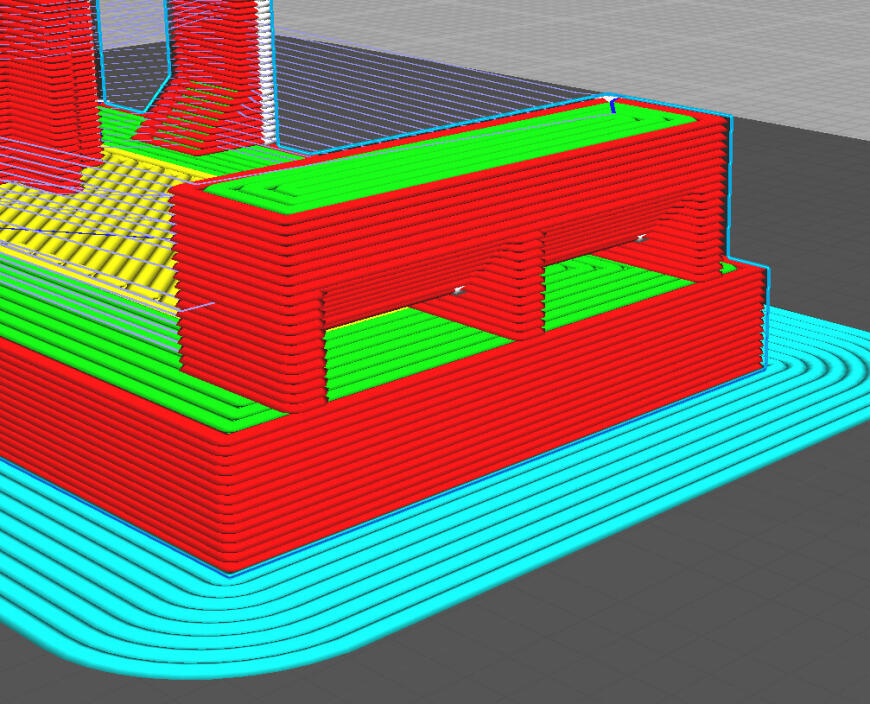Select the cyan brim loops right of the model

click(x=816, y=355)
